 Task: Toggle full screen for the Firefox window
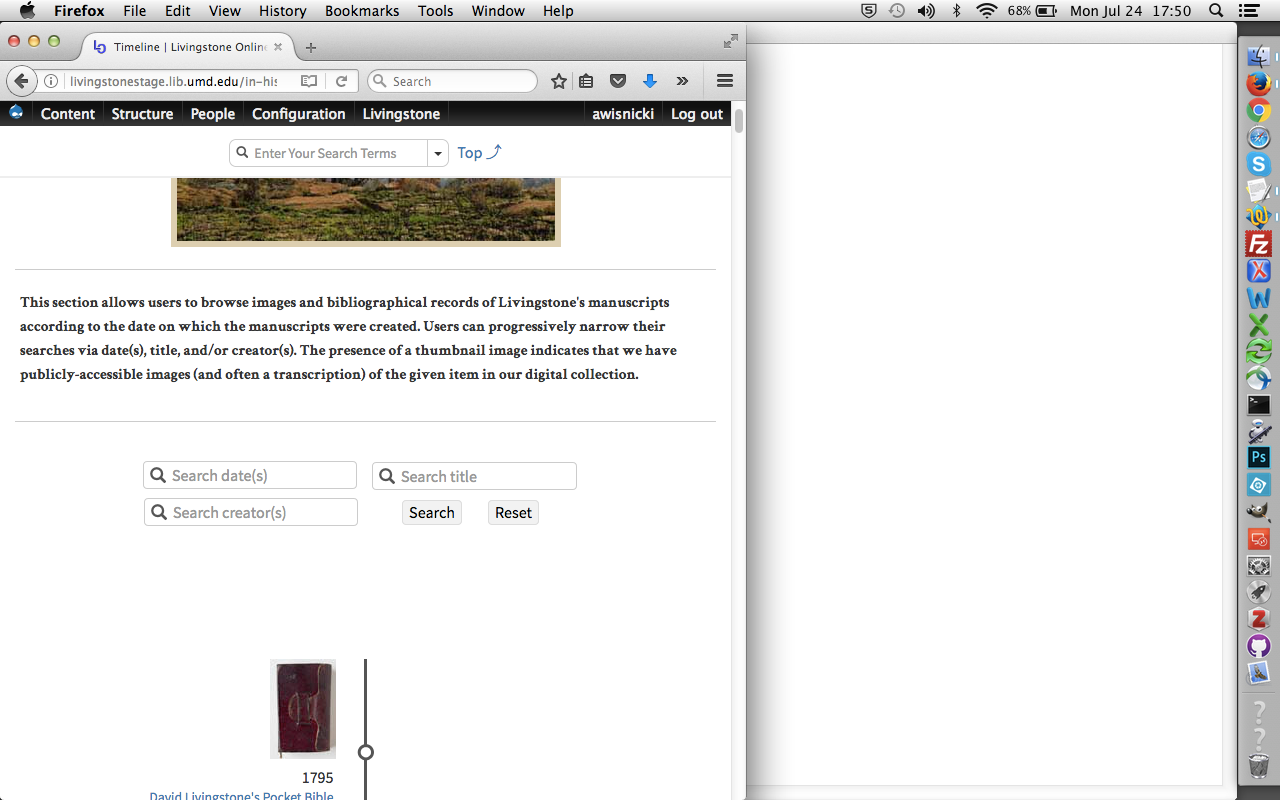[x=731, y=41]
